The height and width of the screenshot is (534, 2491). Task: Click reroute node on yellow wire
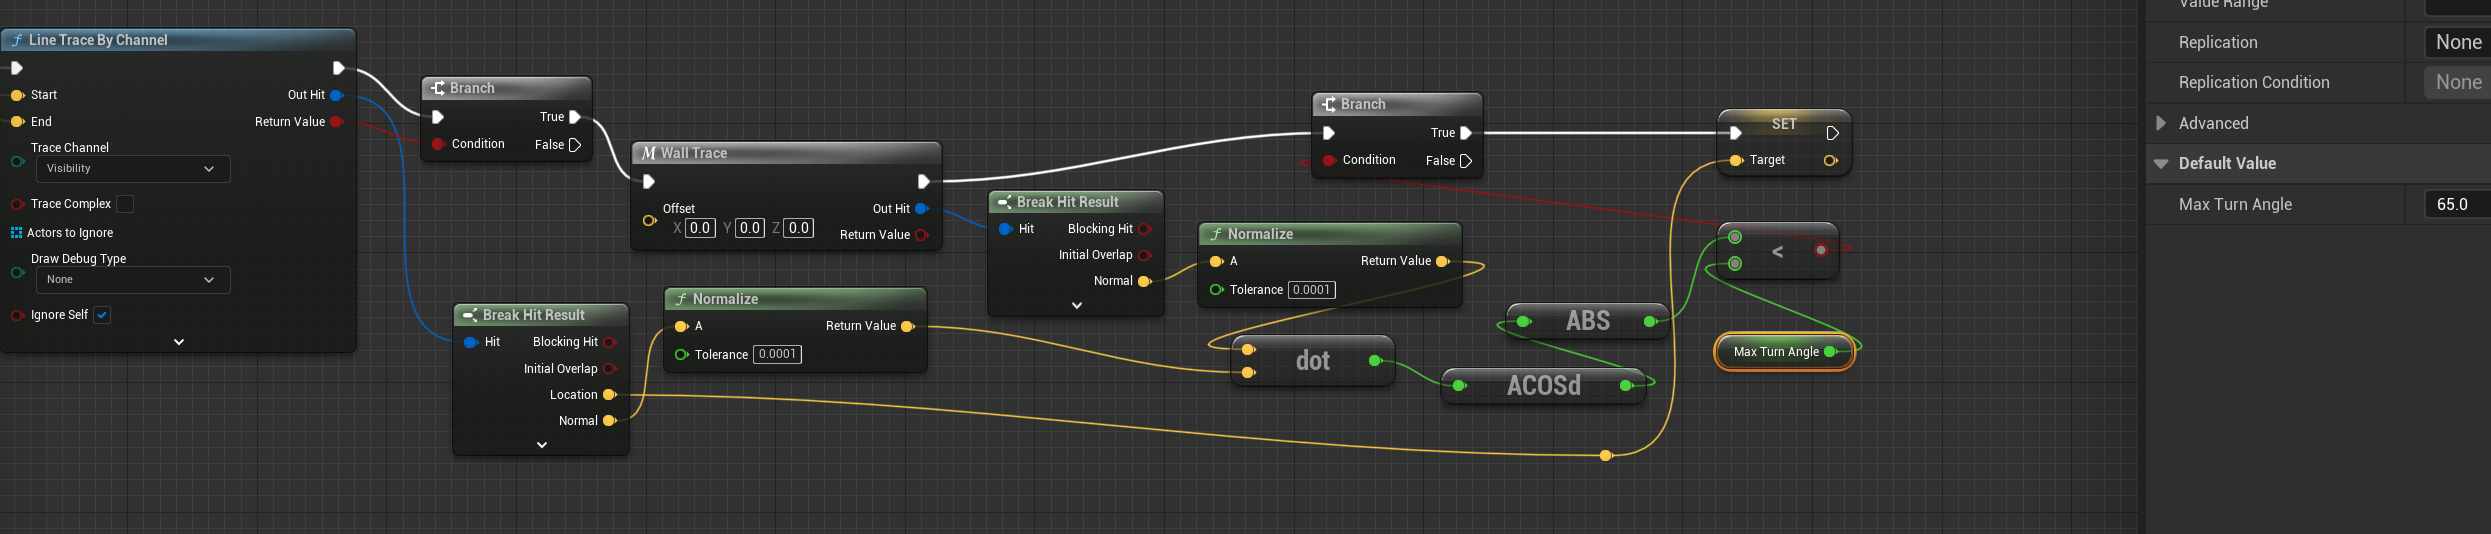pyautogui.click(x=1606, y=456)
